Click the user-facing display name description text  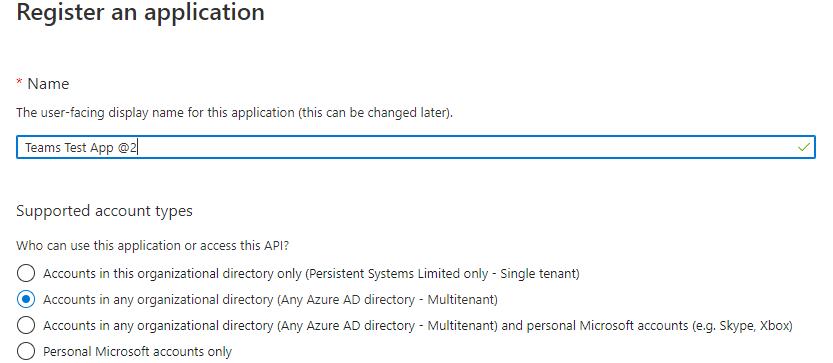pyautogui.click(x=234, y=113)
